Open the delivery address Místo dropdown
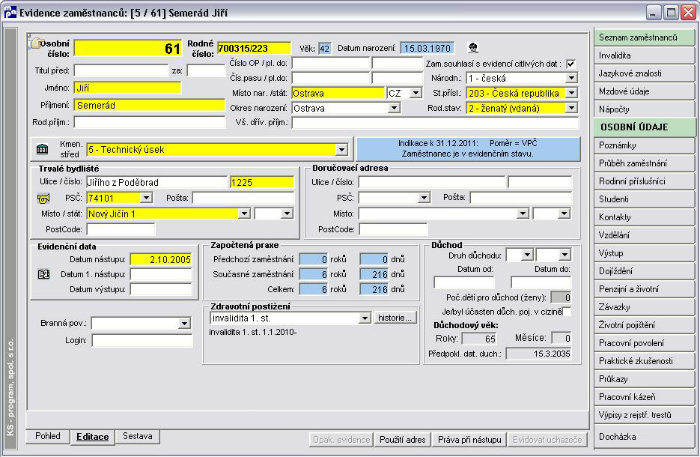The width and height of the screenshot is (700, 457). coord(522,213)
